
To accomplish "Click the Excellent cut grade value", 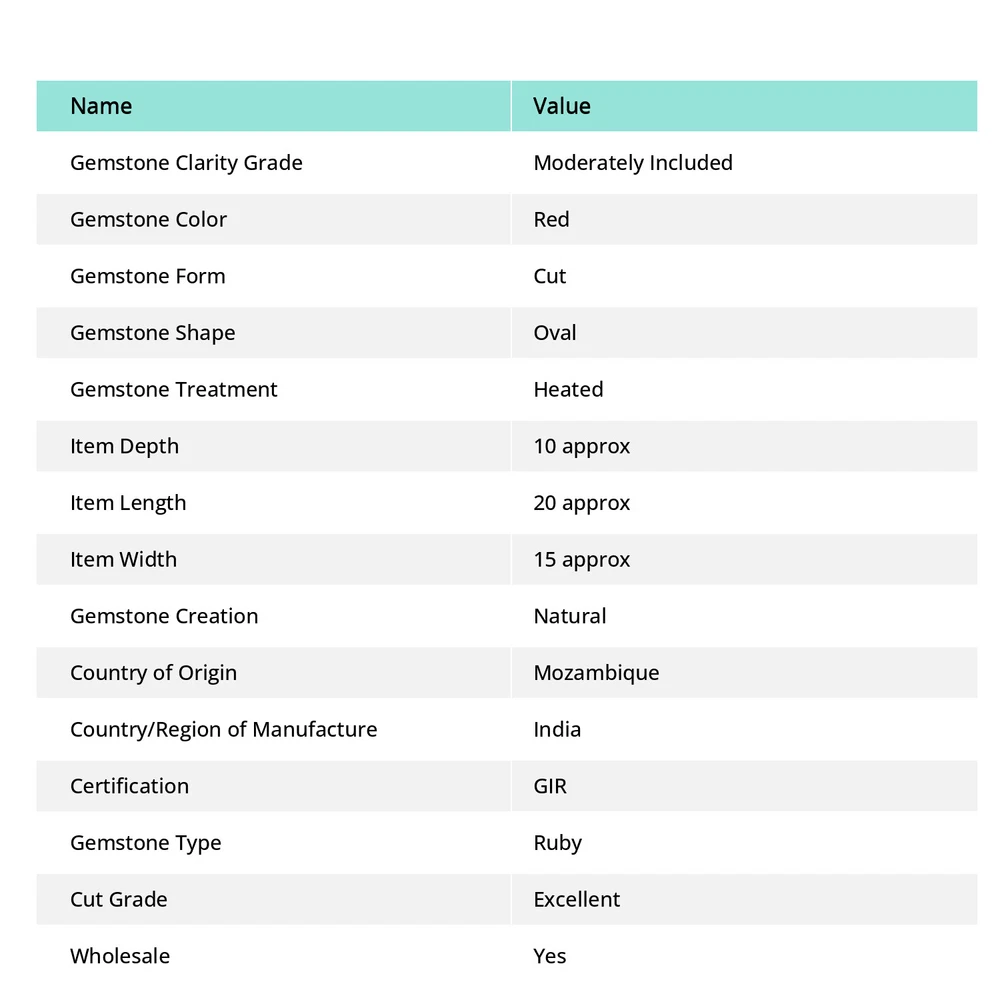I will 577,900.
